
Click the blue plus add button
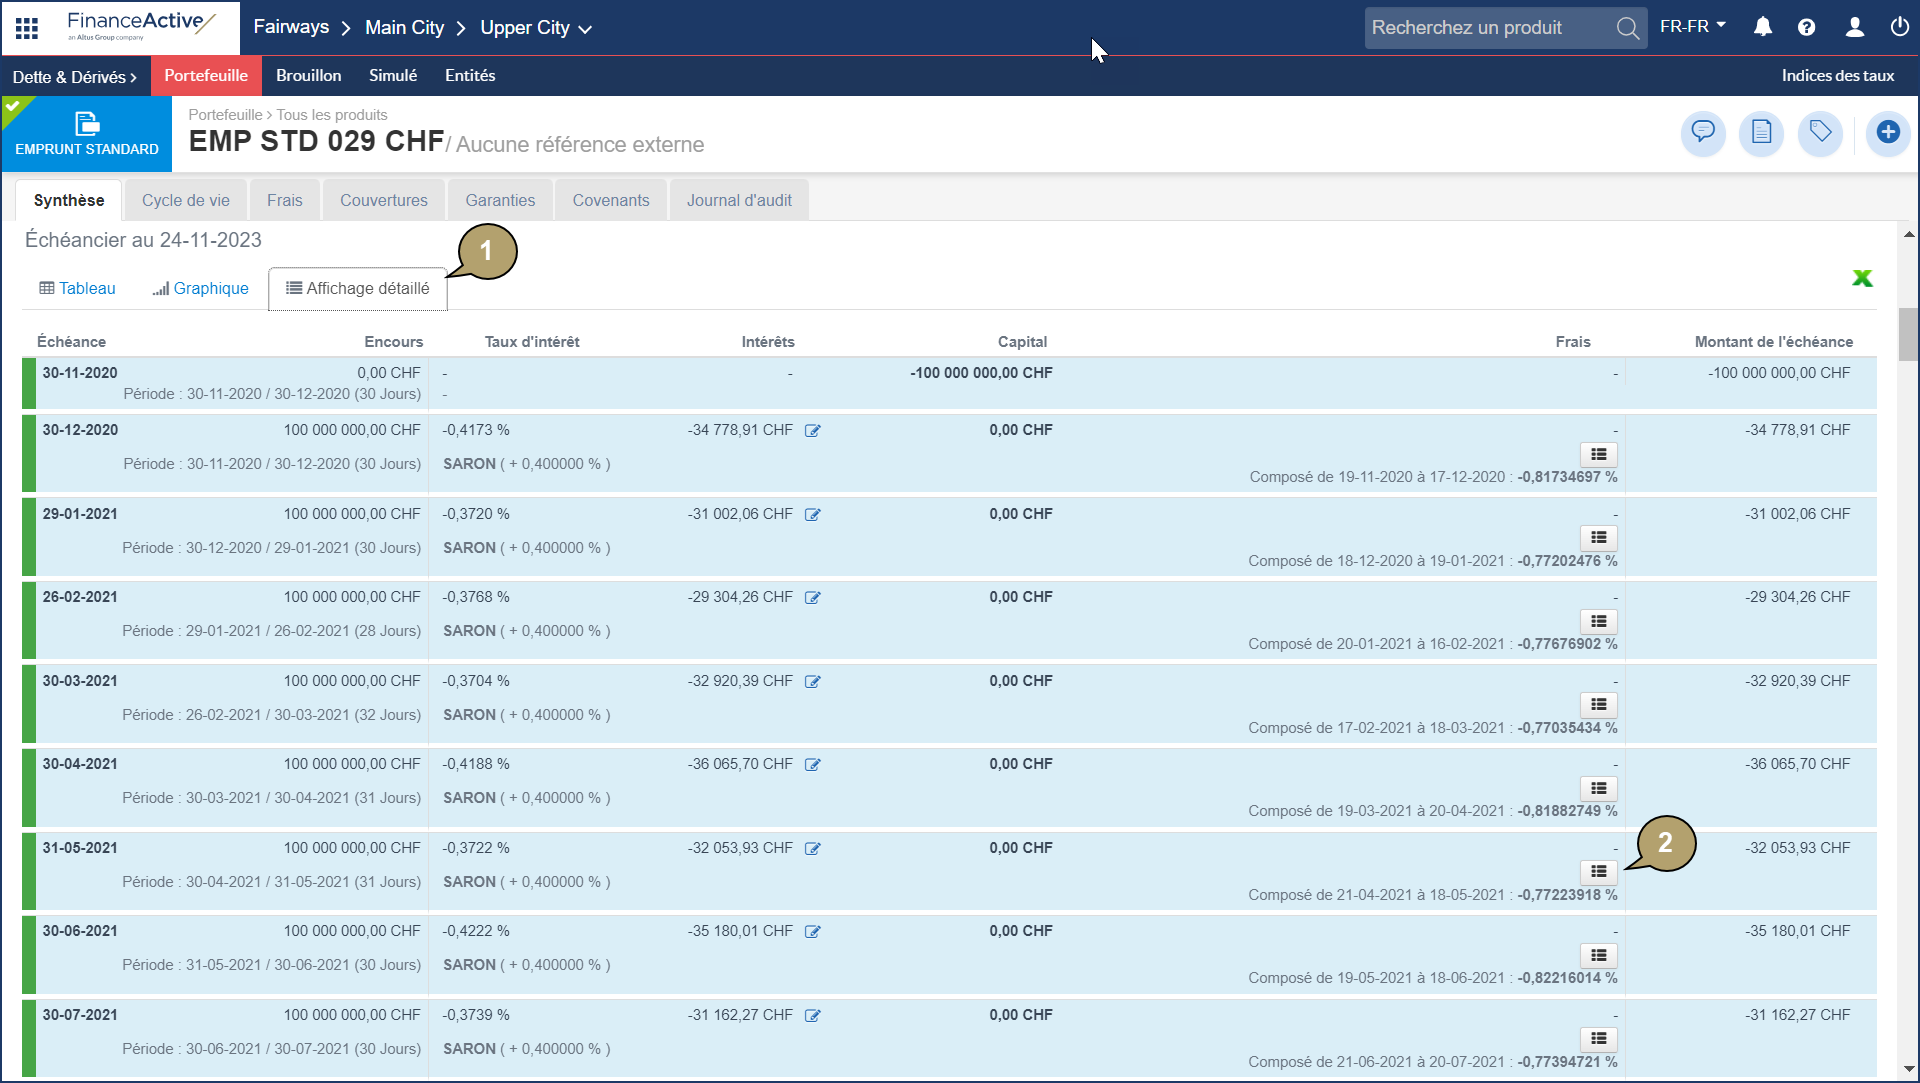tap(1888, 132)
